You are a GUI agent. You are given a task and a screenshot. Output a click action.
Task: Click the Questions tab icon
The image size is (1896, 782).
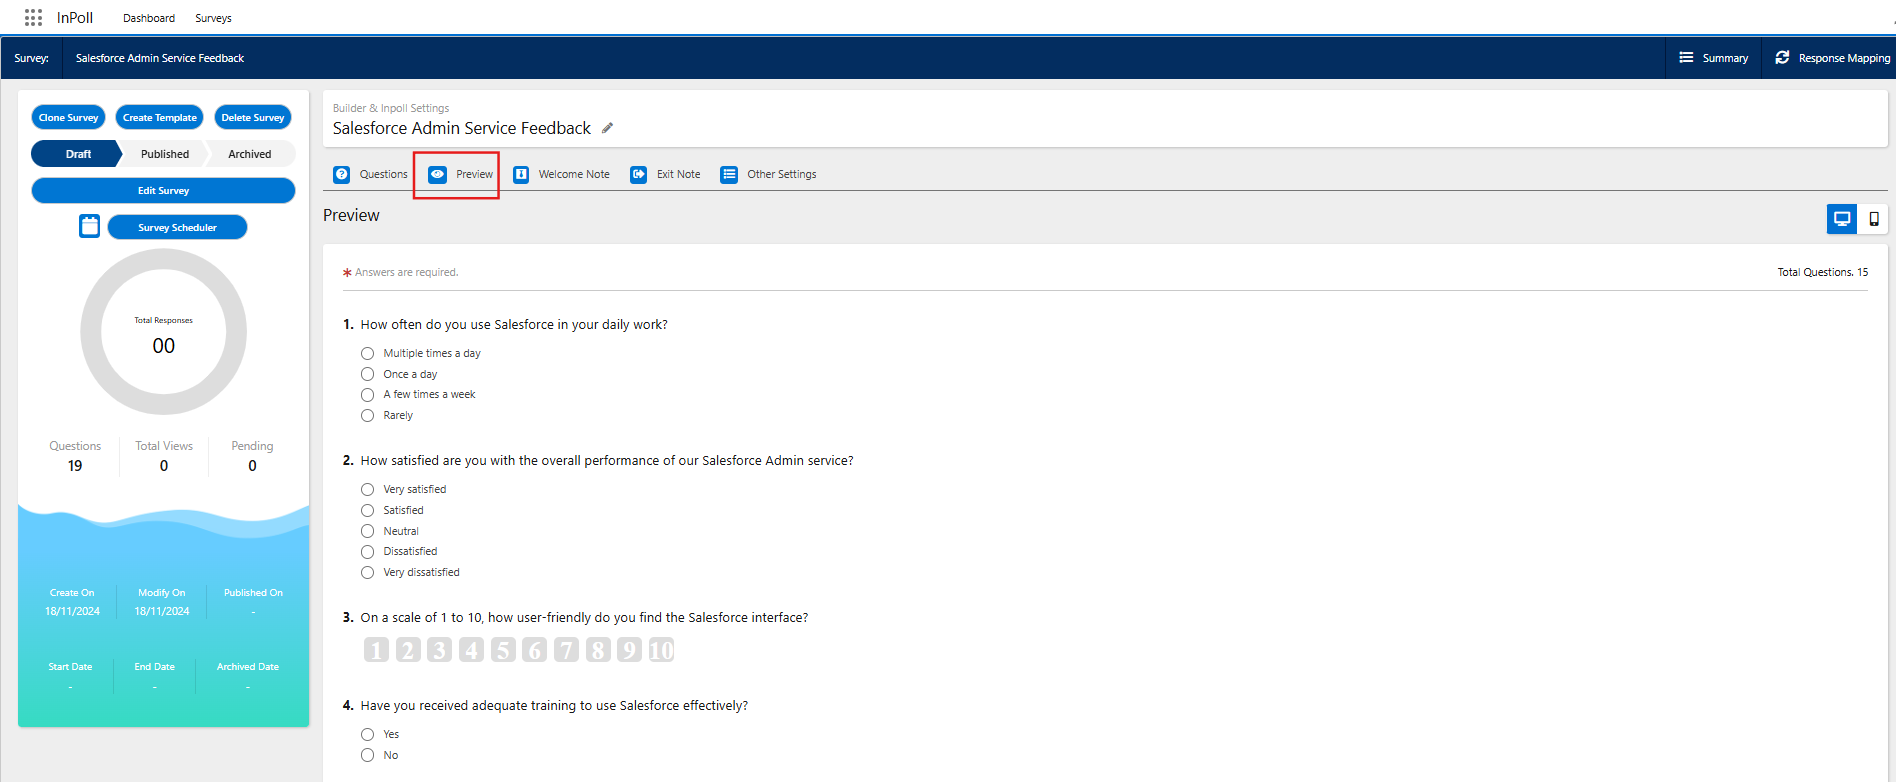[342, 174]
